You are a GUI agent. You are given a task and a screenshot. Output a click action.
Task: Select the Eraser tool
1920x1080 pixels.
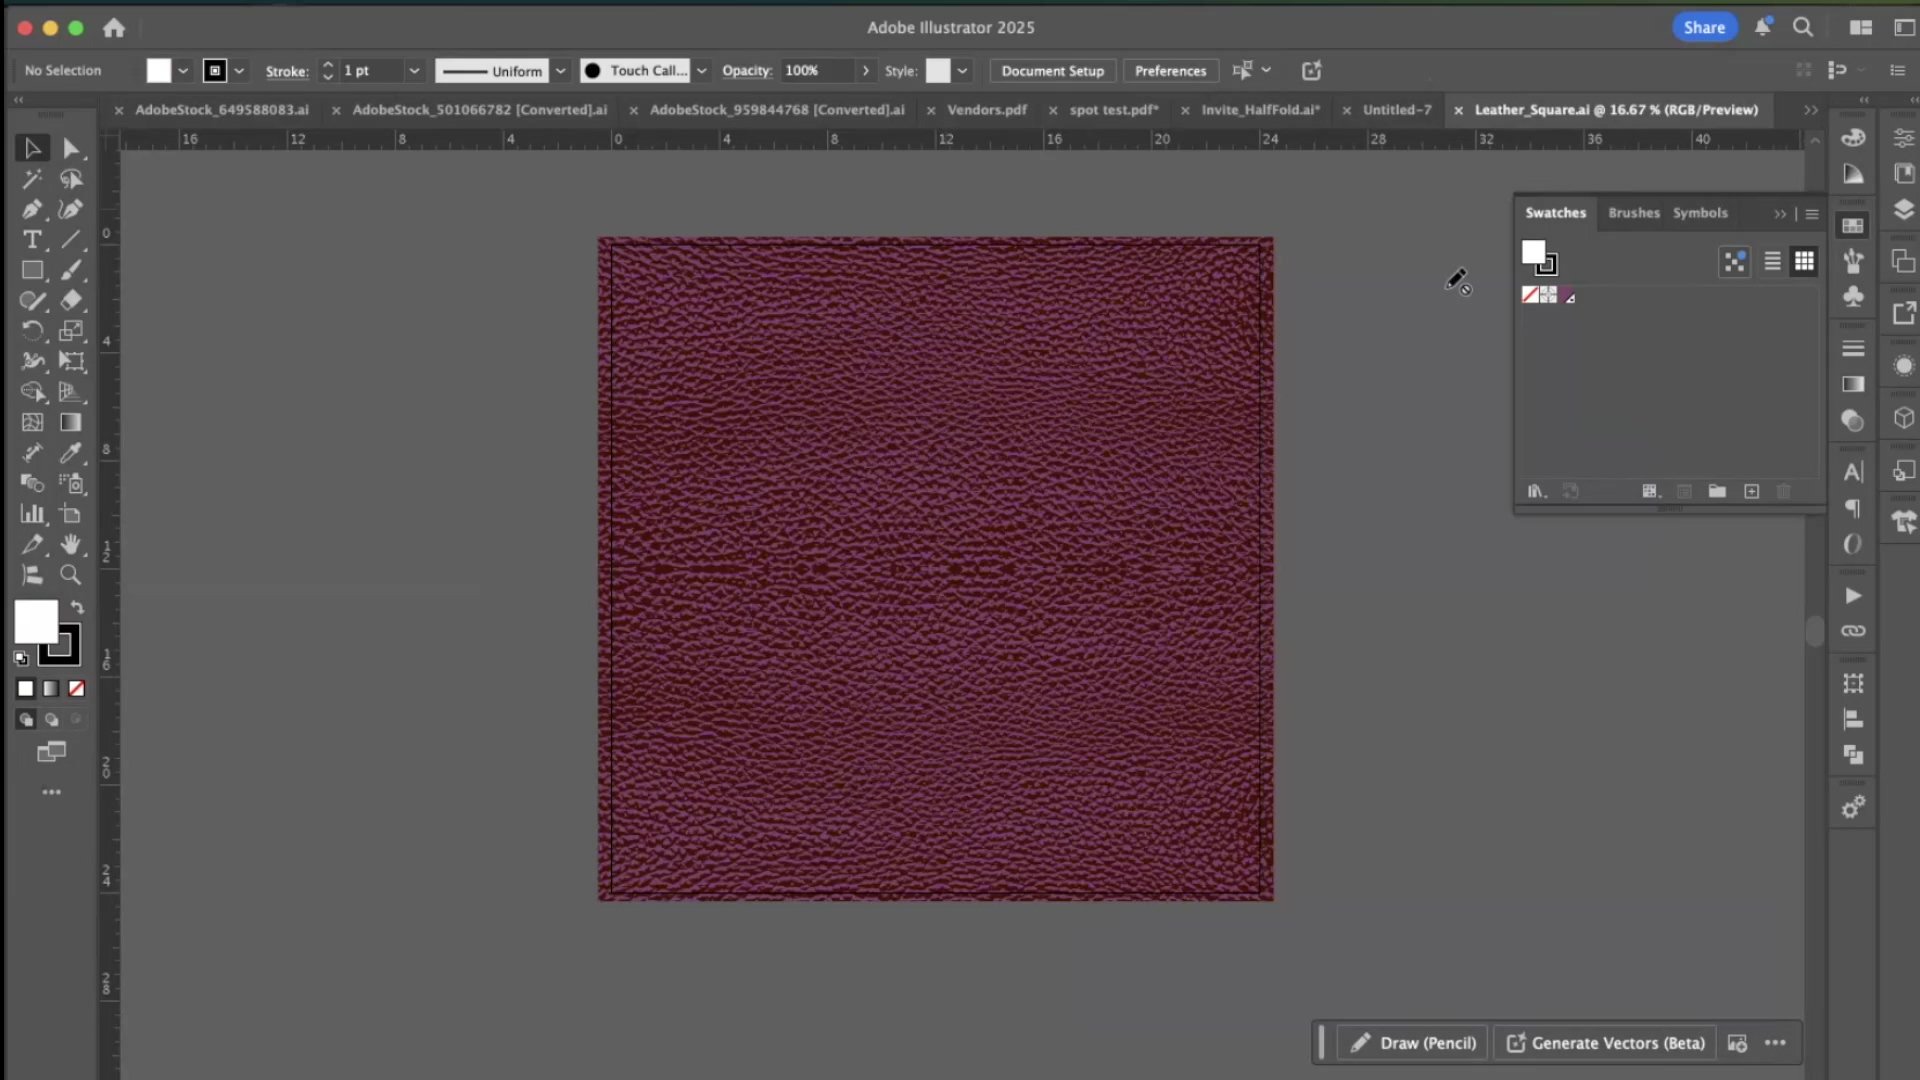tap(70, 300)
